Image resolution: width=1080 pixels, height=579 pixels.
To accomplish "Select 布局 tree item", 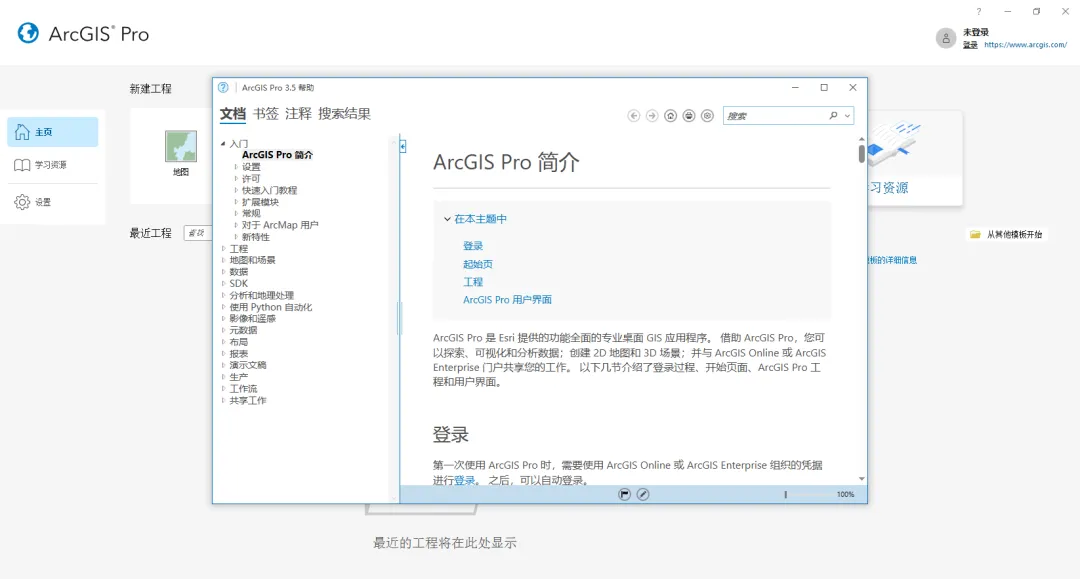I will [238, 342].
